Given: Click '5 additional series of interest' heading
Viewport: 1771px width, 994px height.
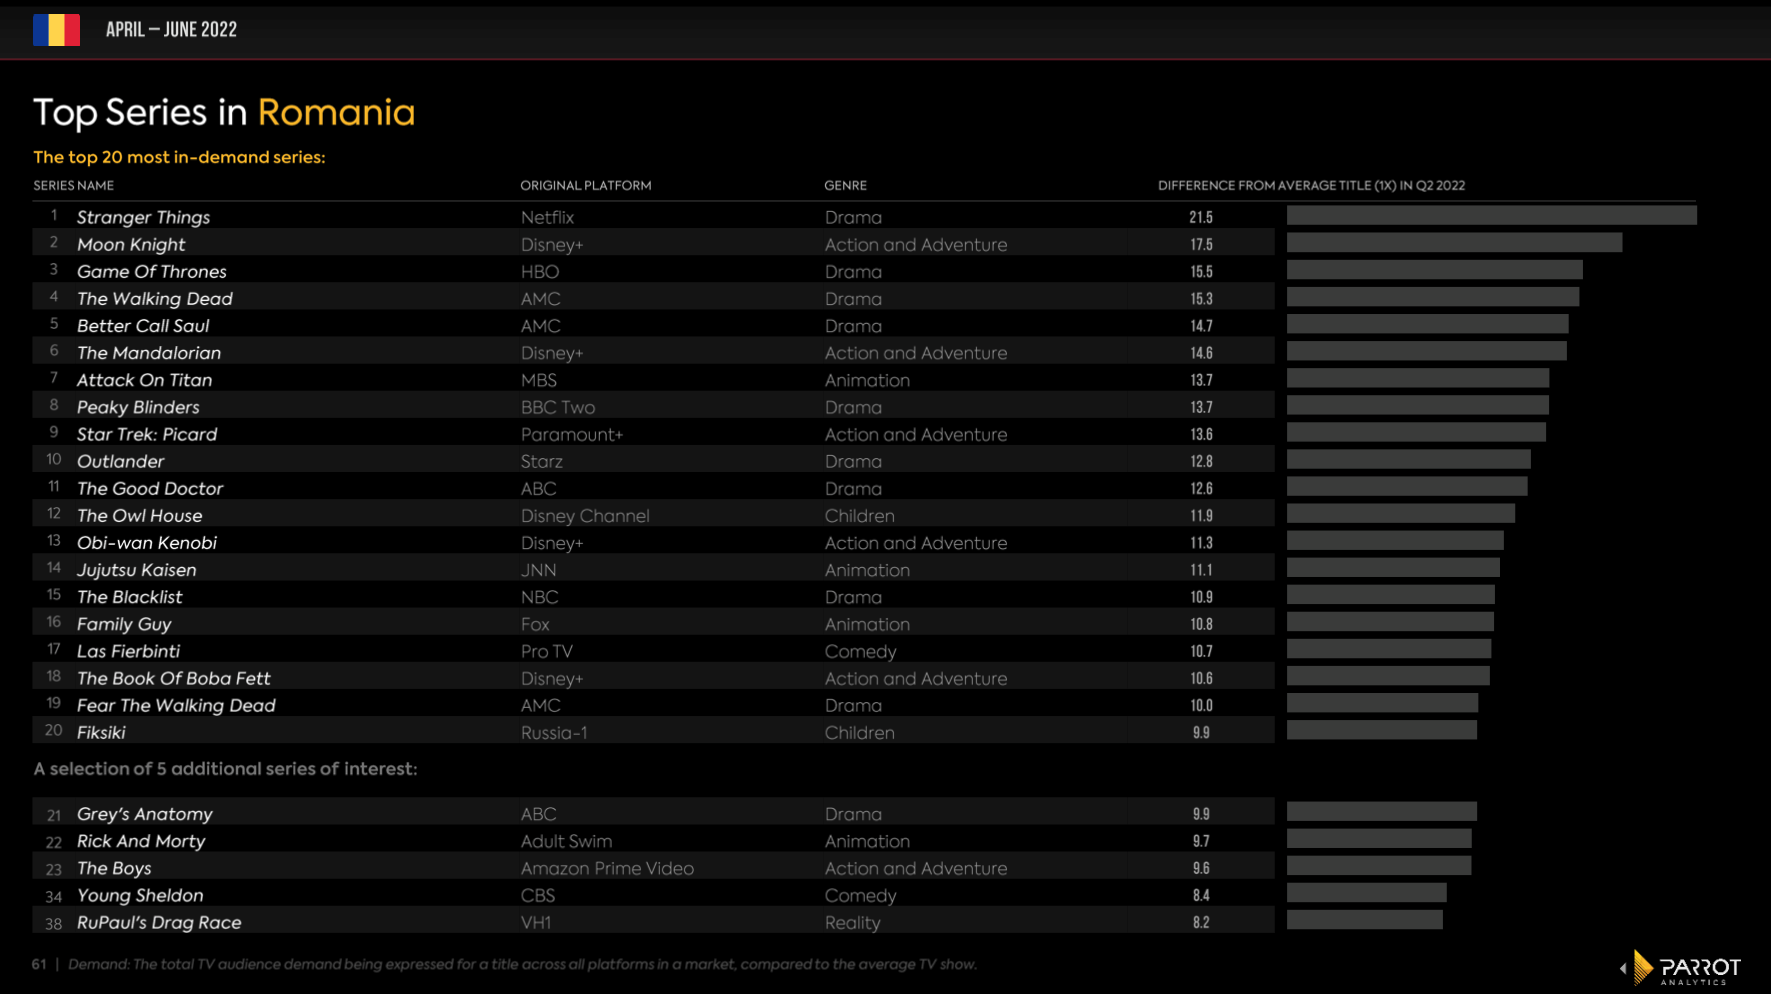Looking at the screenshot, I should point(225,769).
